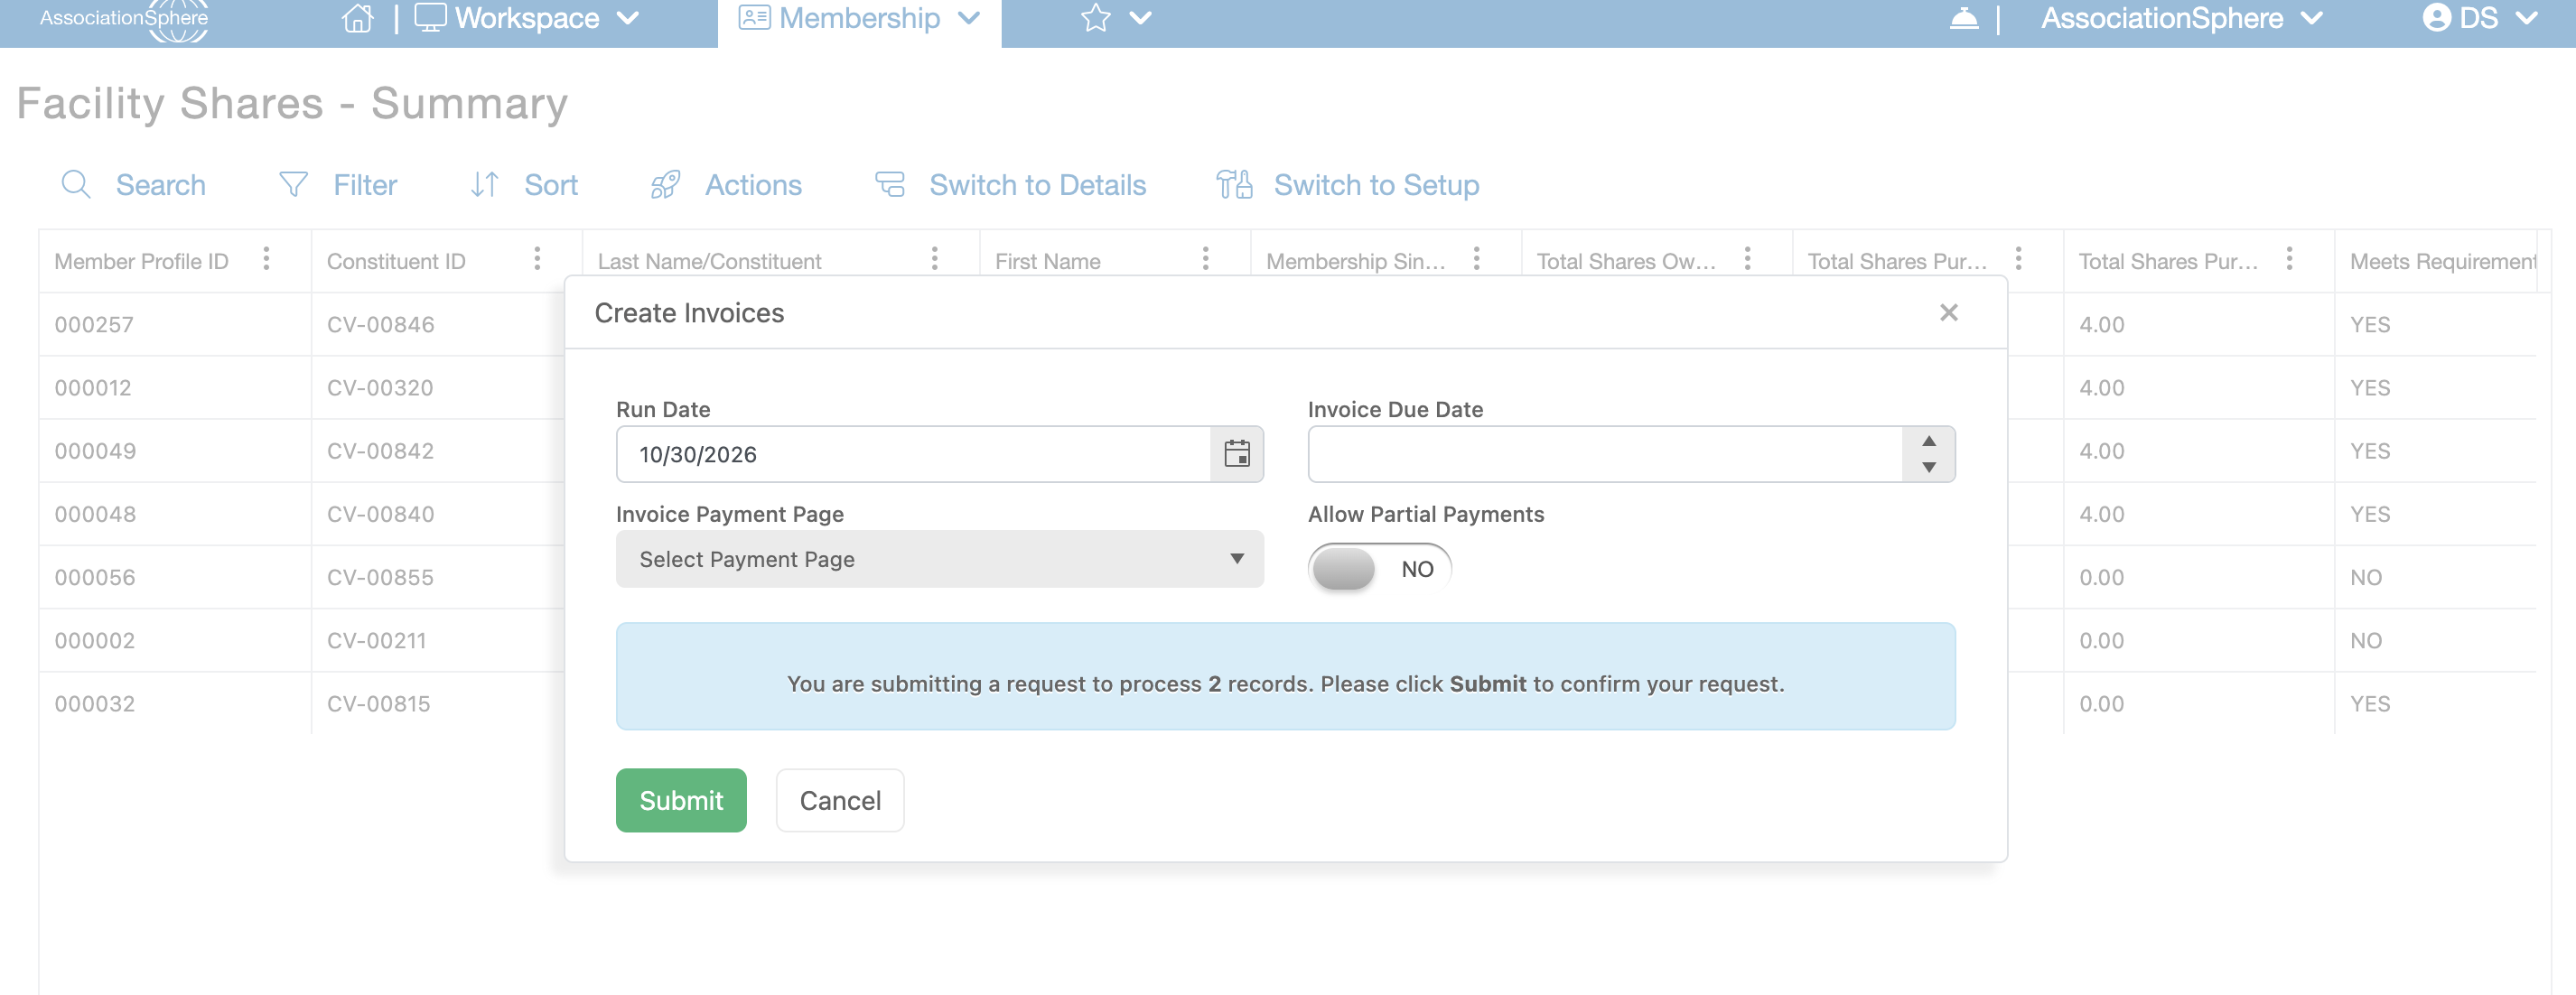Viewport: 2576px width, 995px height.
Task: Go to the home icon
Action: coord(357,18)
